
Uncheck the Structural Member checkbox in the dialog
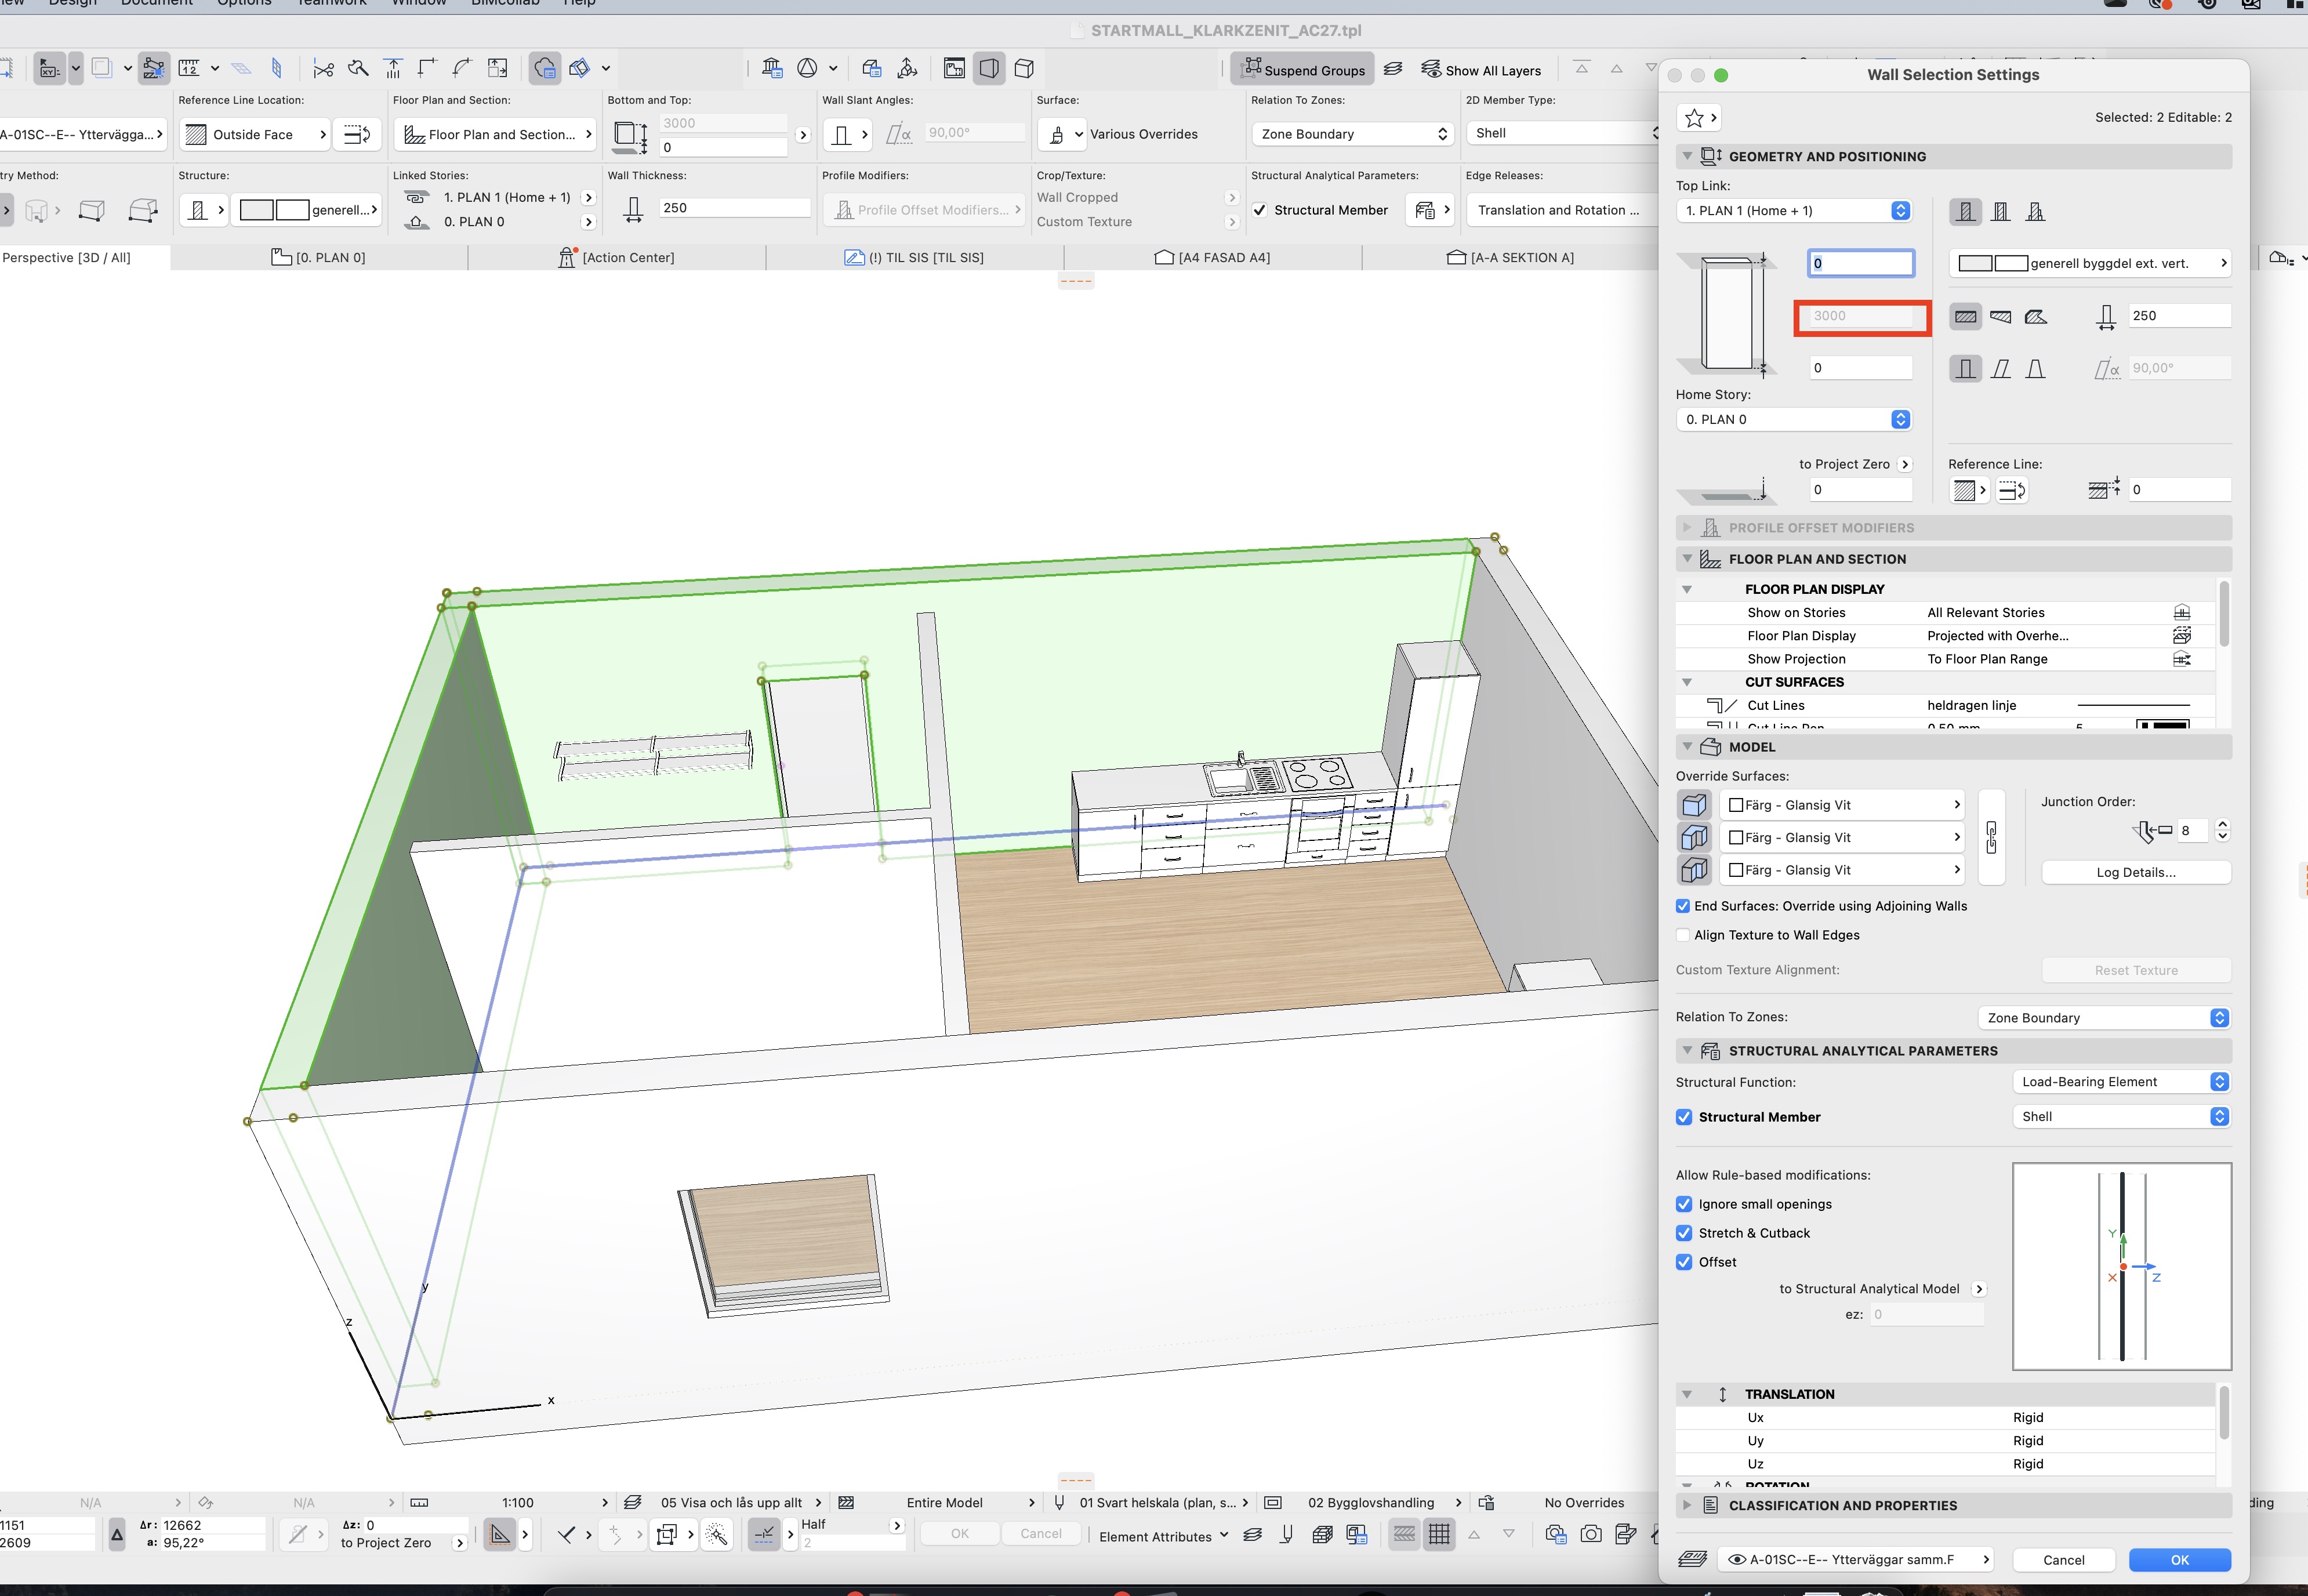coord(1684,1117)
